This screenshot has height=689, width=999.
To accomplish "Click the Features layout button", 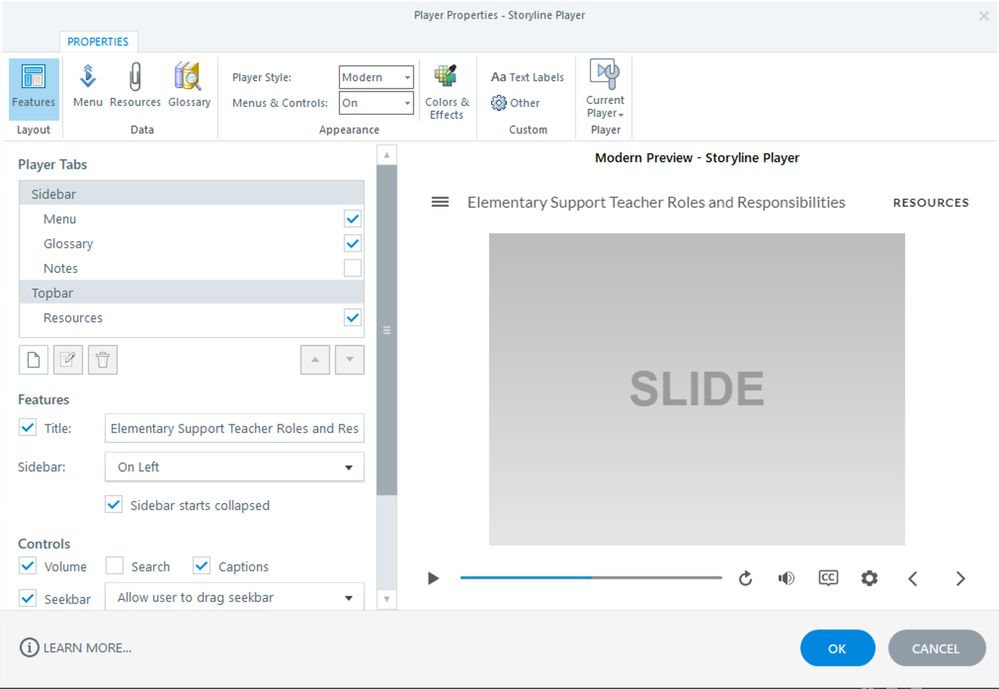I will click(x=34, y=87).
